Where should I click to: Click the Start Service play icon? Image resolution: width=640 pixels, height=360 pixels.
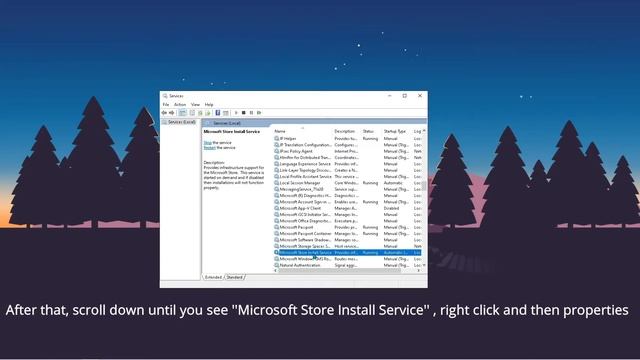(236, 113)
